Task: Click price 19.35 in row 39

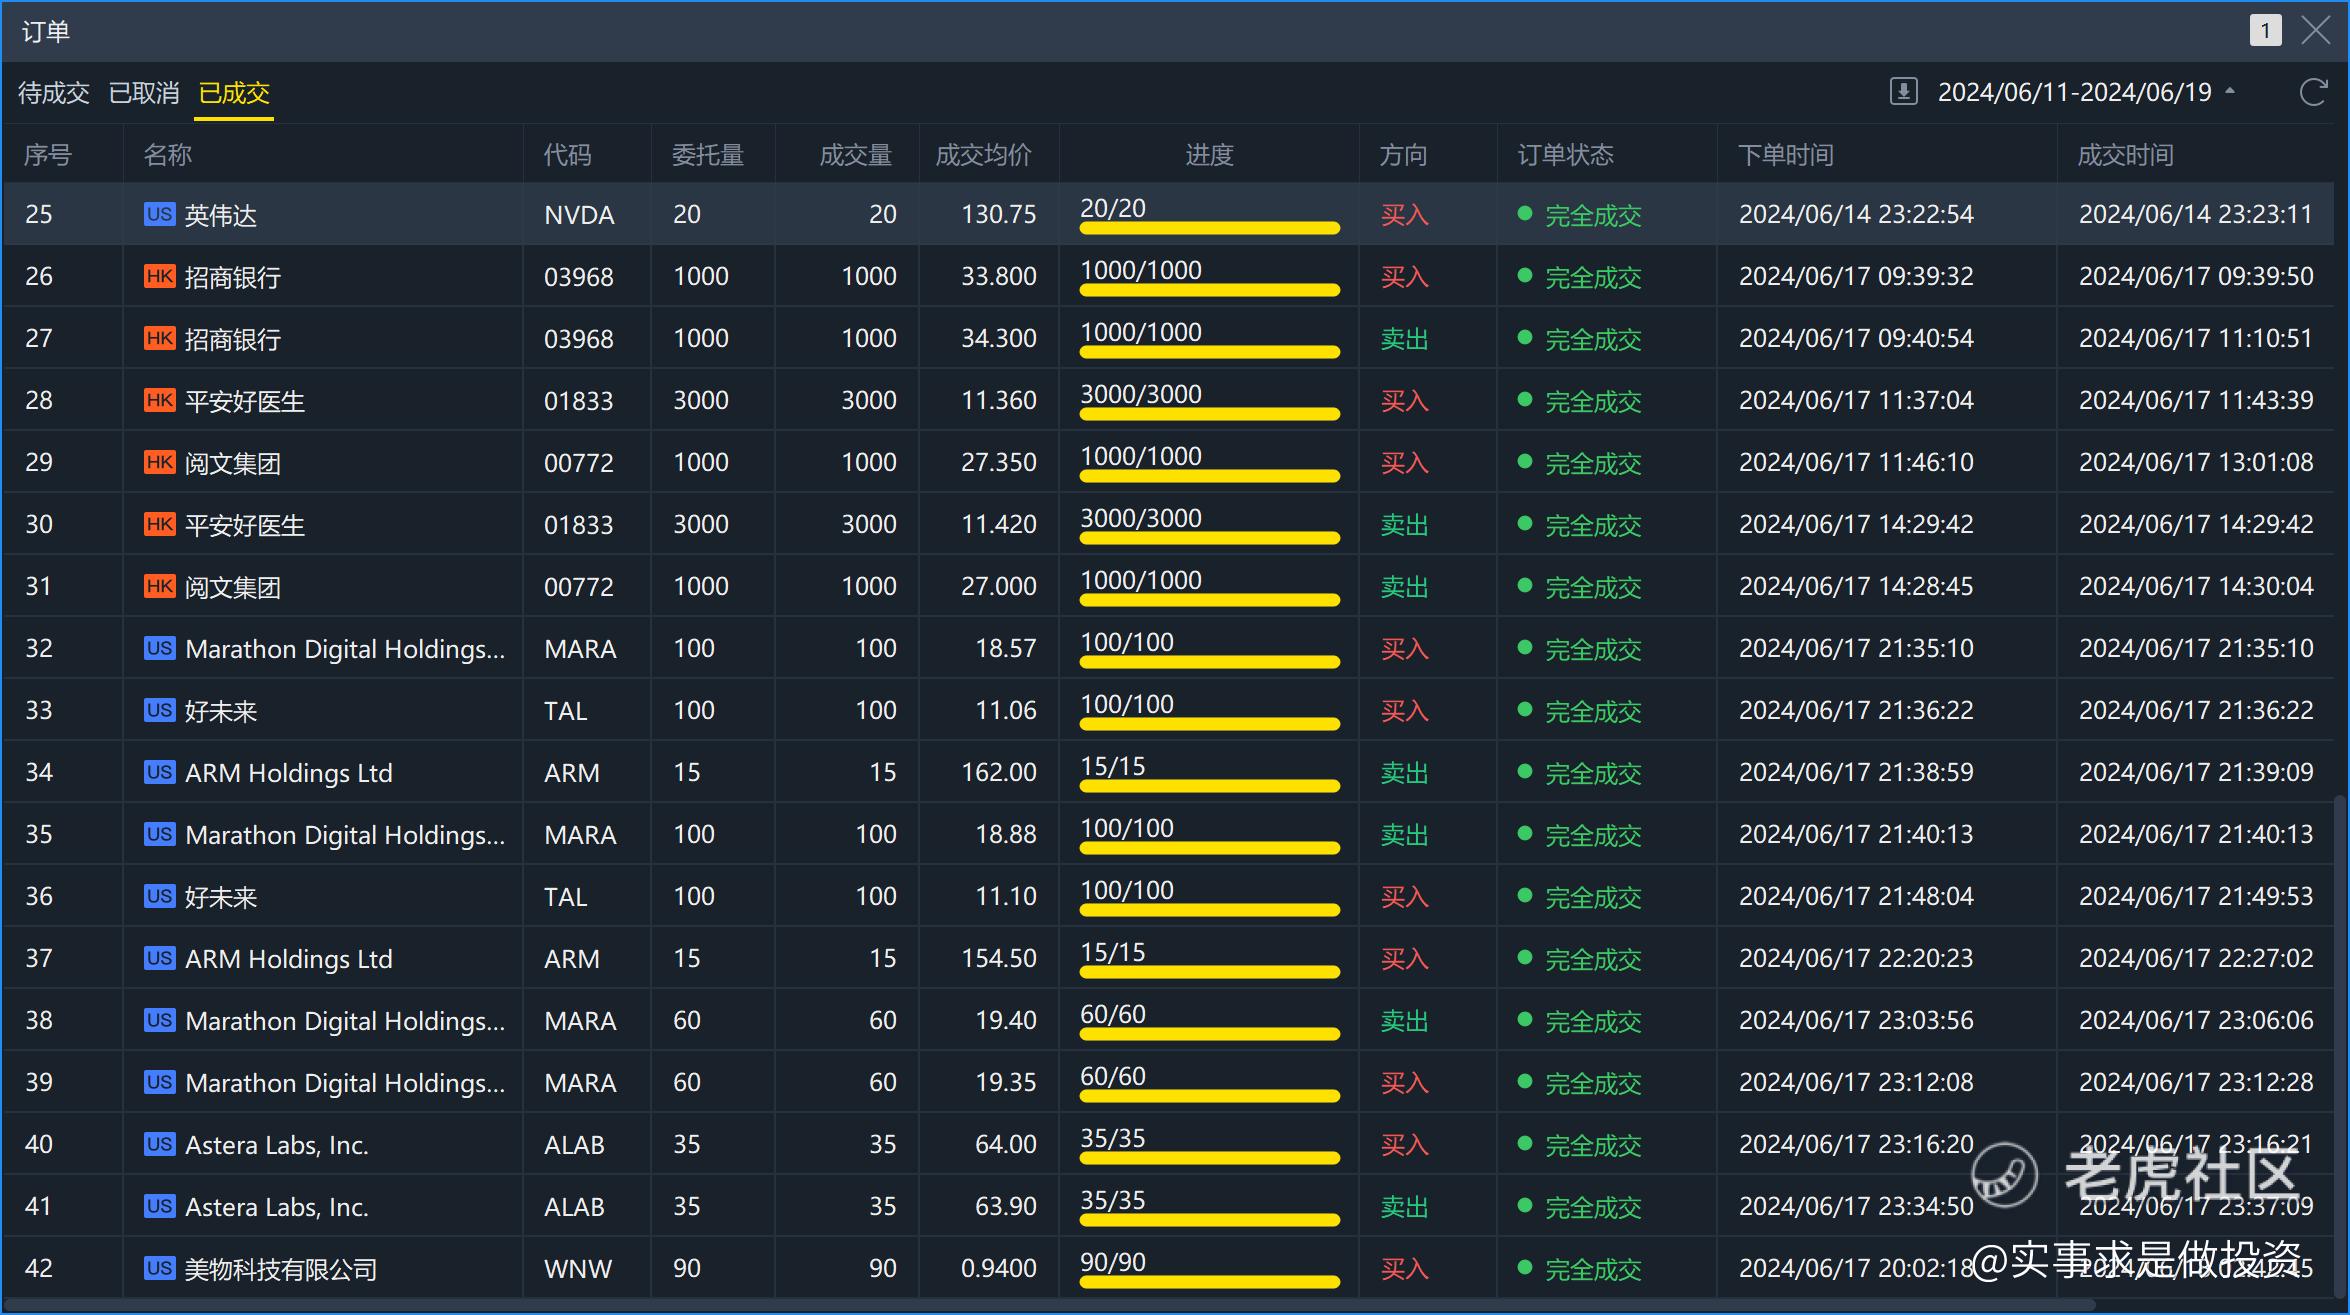Action: pos(1006,1082)
